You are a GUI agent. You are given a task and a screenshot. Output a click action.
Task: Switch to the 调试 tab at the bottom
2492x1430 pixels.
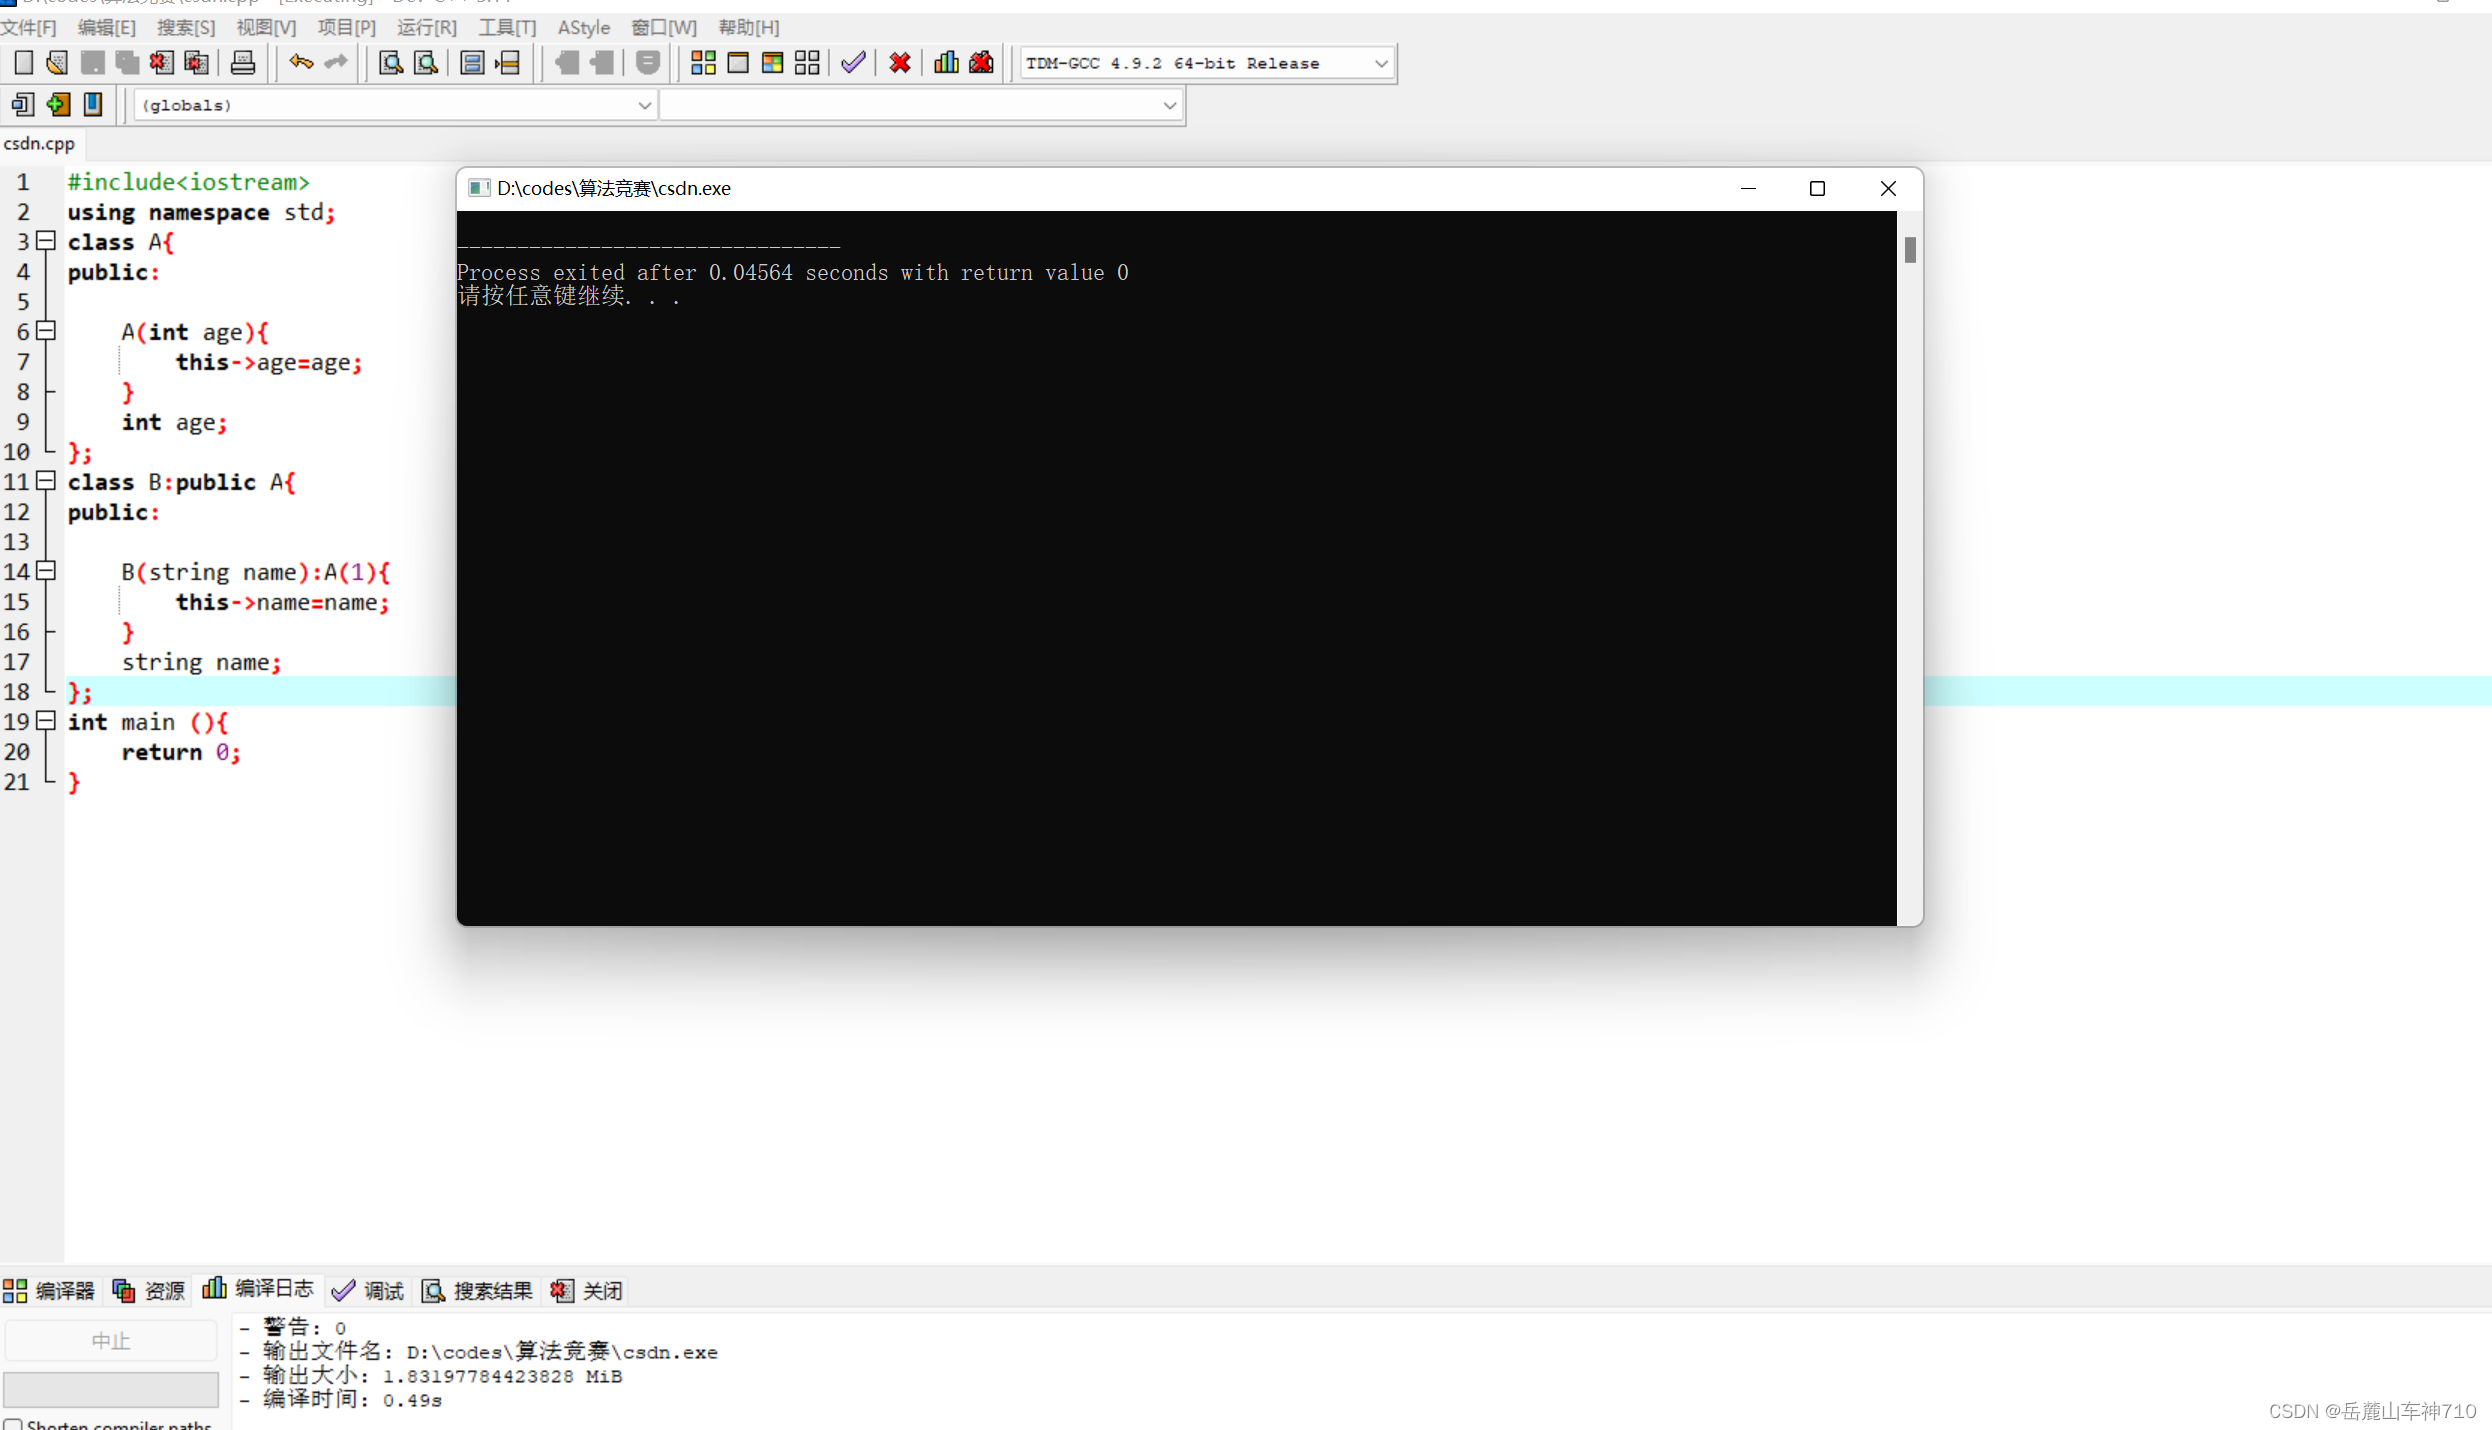tap(369, 1291)
